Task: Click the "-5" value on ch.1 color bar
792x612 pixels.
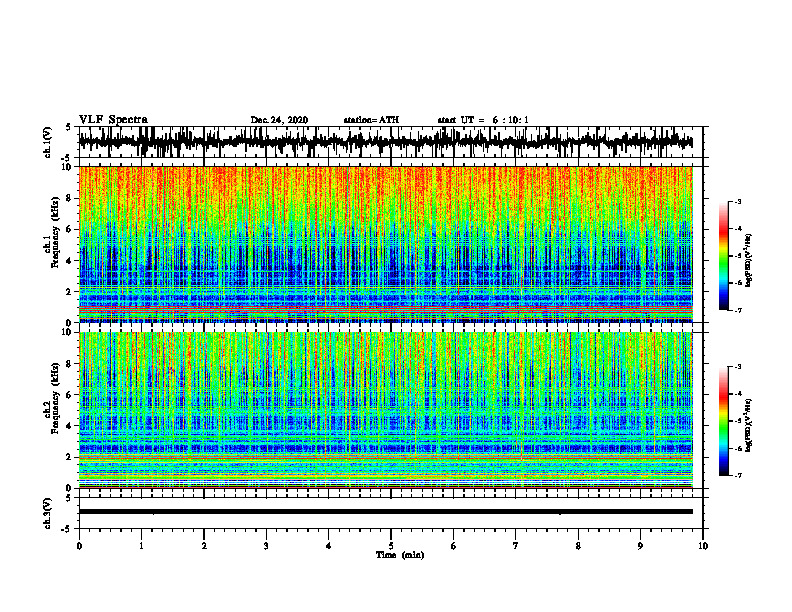Action: 737,256
